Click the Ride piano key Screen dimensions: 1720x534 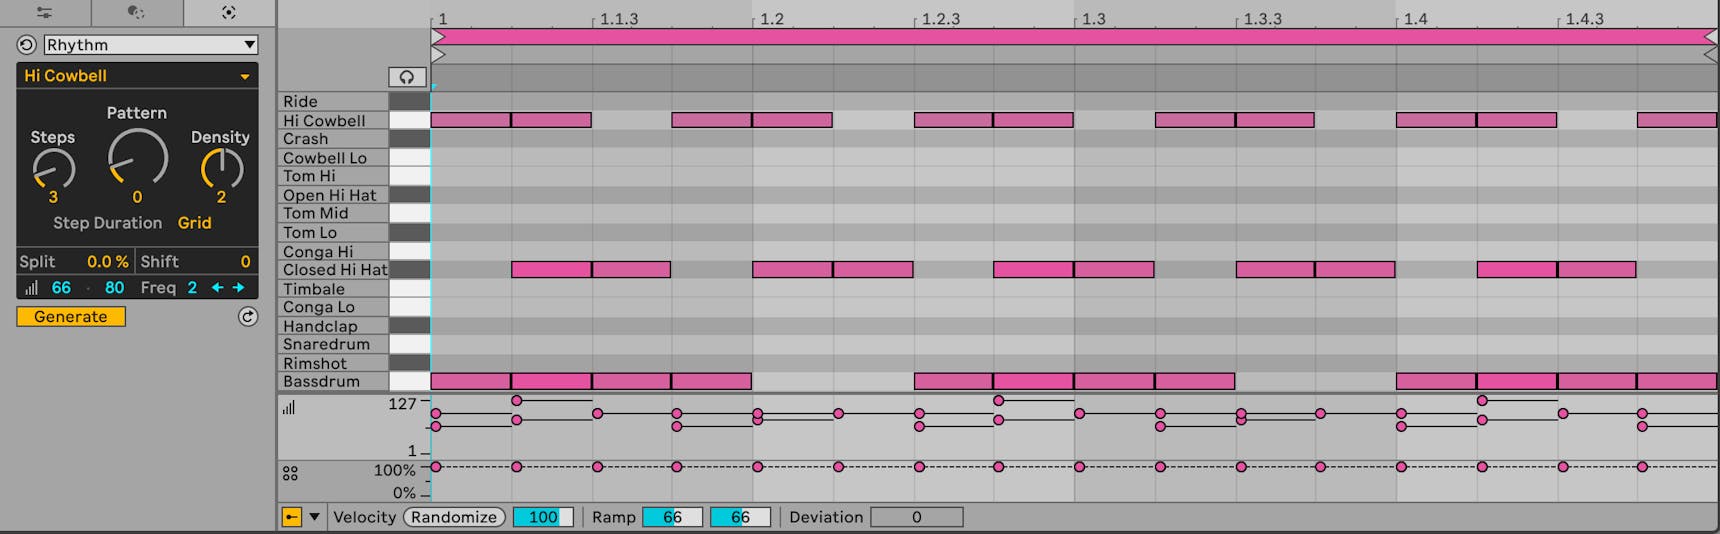click(x=409, y=101)
